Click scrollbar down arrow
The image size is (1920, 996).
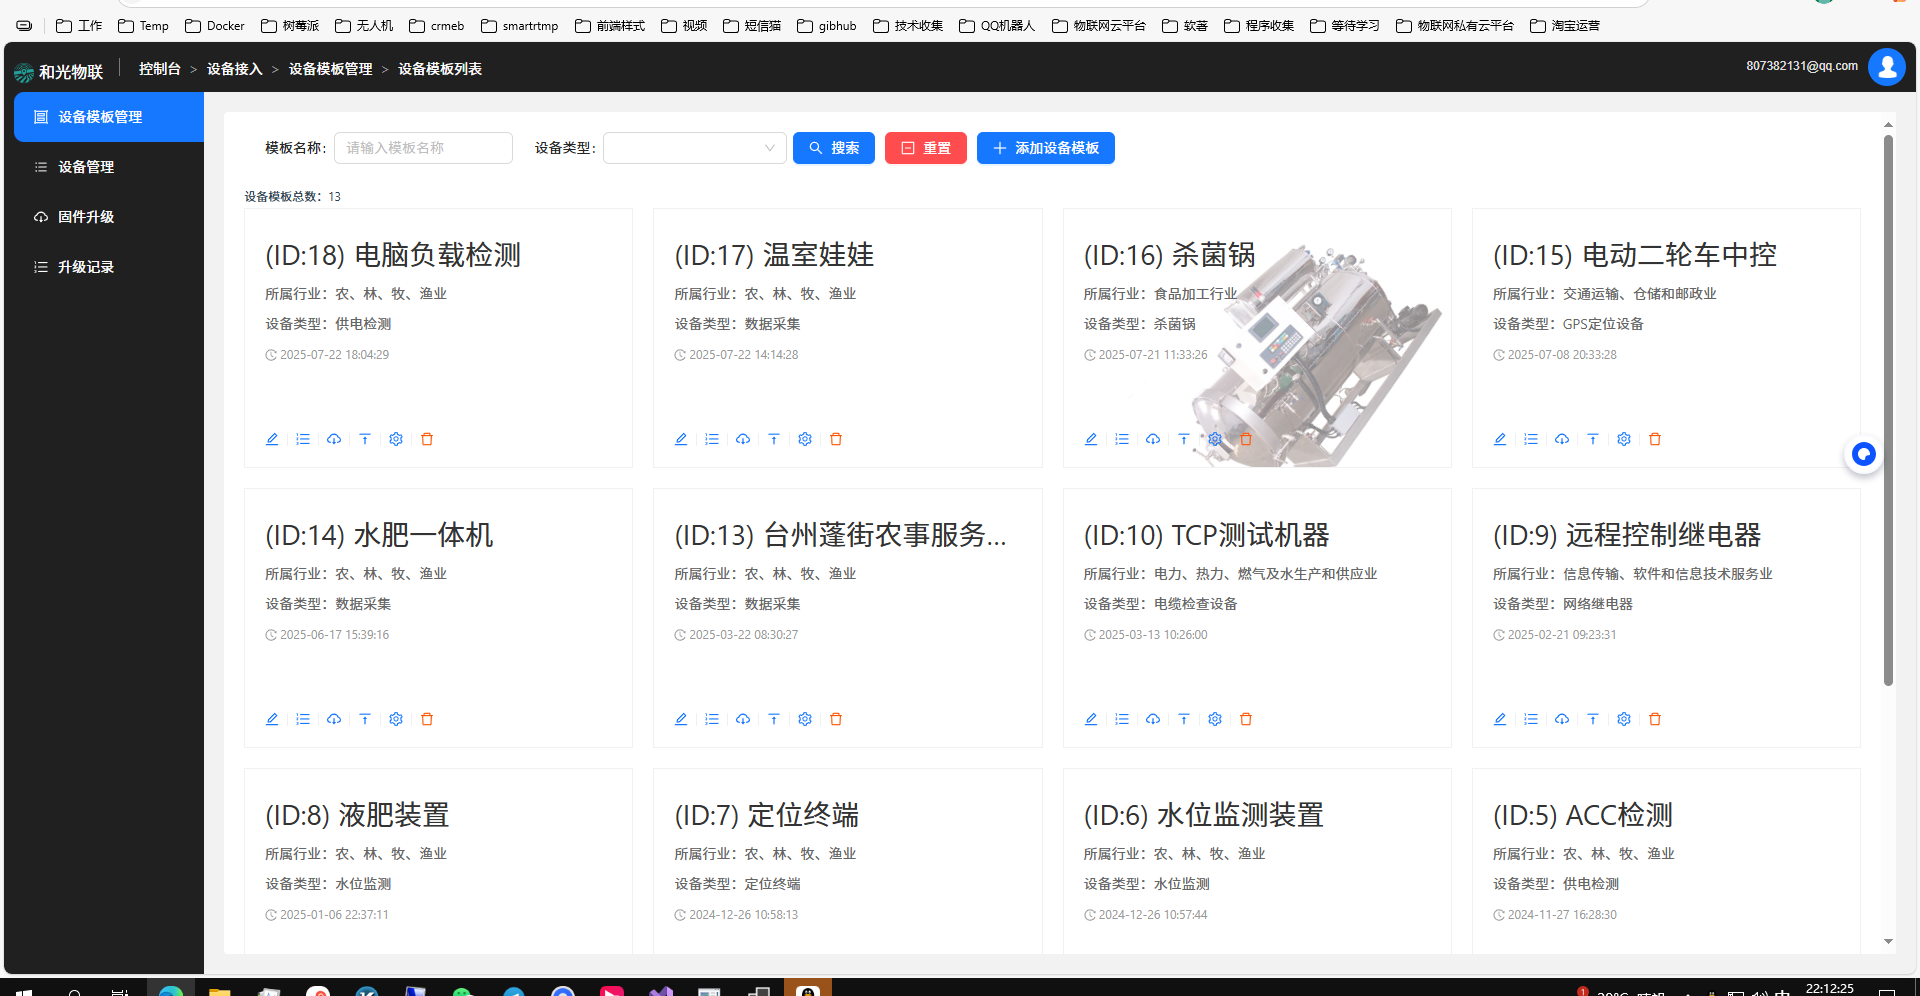(x=1888, y=942)
